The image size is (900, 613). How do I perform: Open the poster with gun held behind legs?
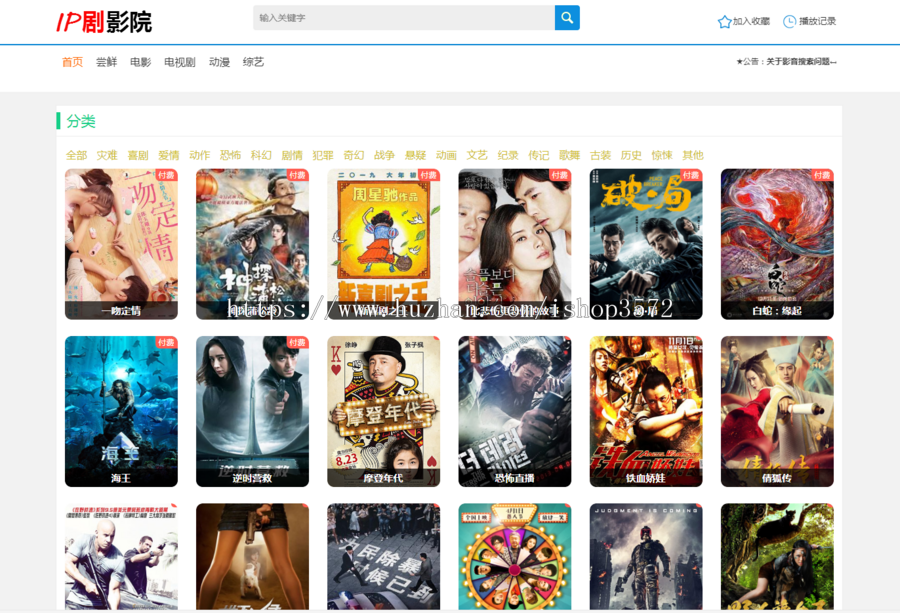click(253, 557)
